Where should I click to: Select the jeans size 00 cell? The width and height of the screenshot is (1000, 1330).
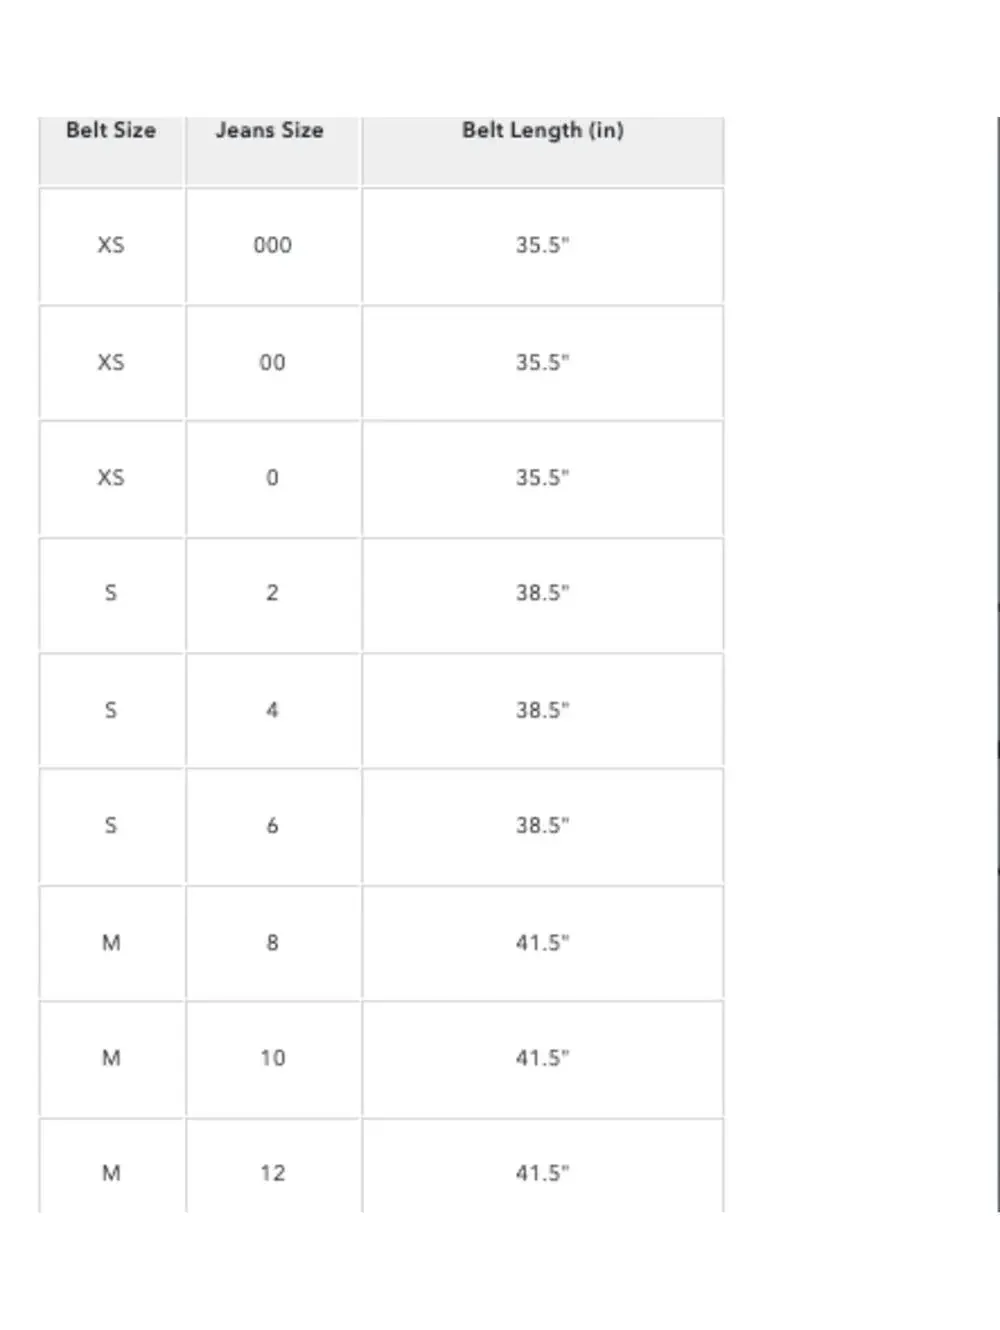point(272,362)
